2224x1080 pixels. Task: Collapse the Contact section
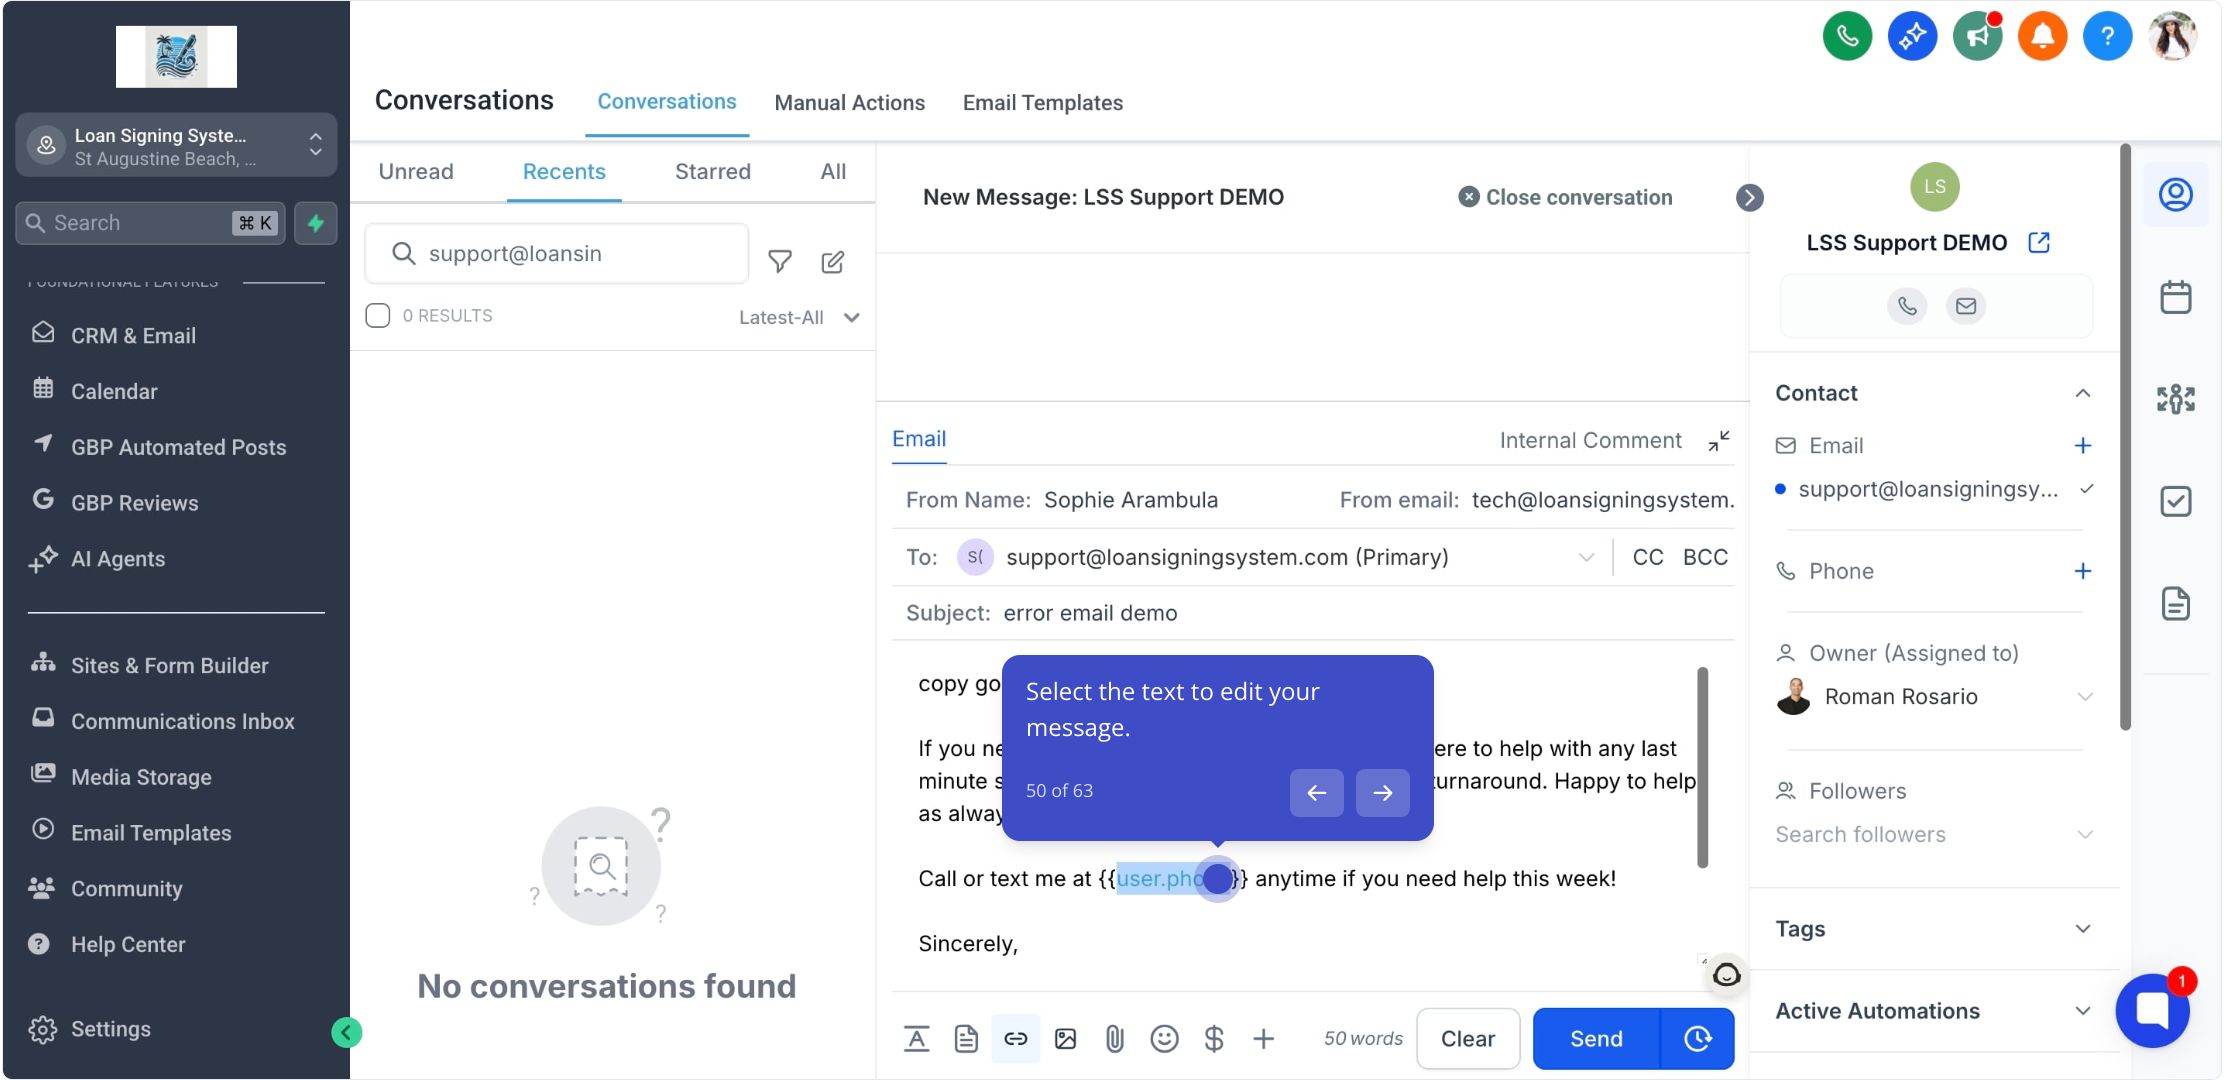point(2083,394)
